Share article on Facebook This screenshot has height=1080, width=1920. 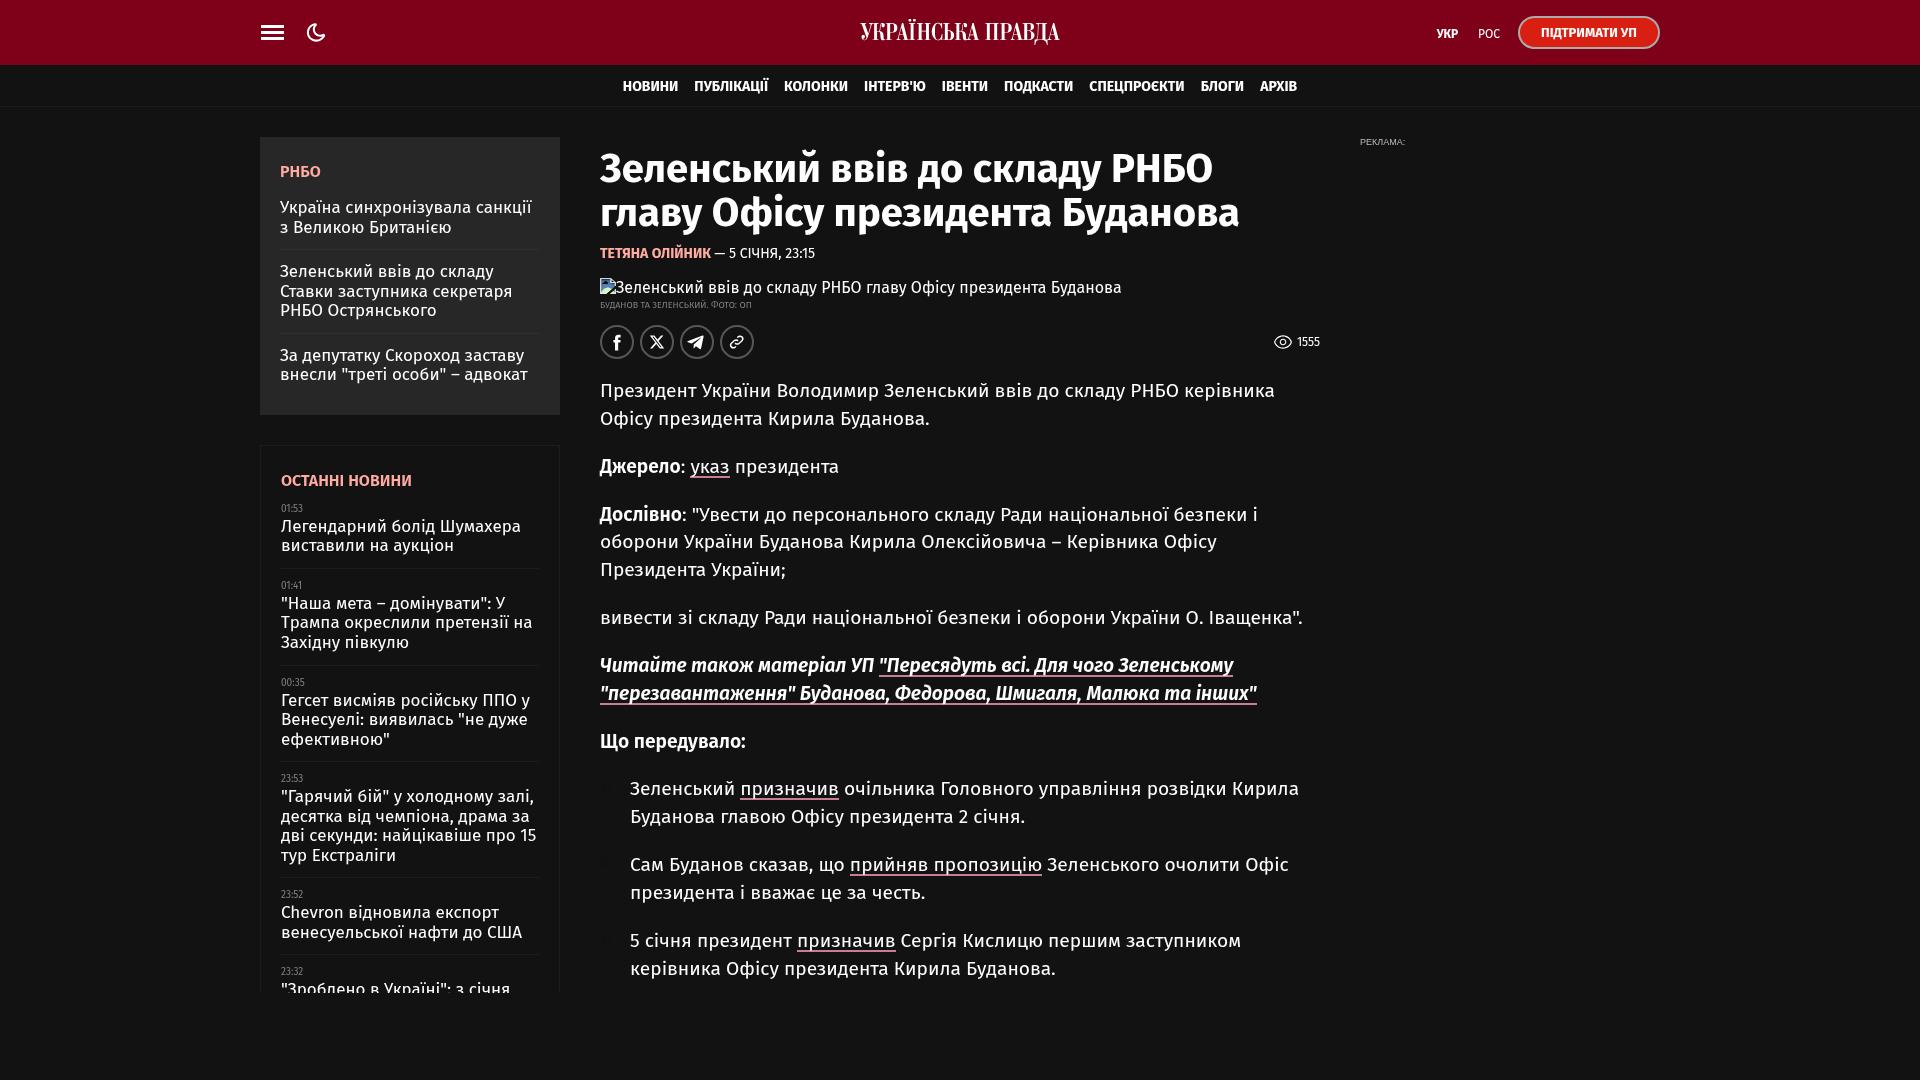point(617,342)
